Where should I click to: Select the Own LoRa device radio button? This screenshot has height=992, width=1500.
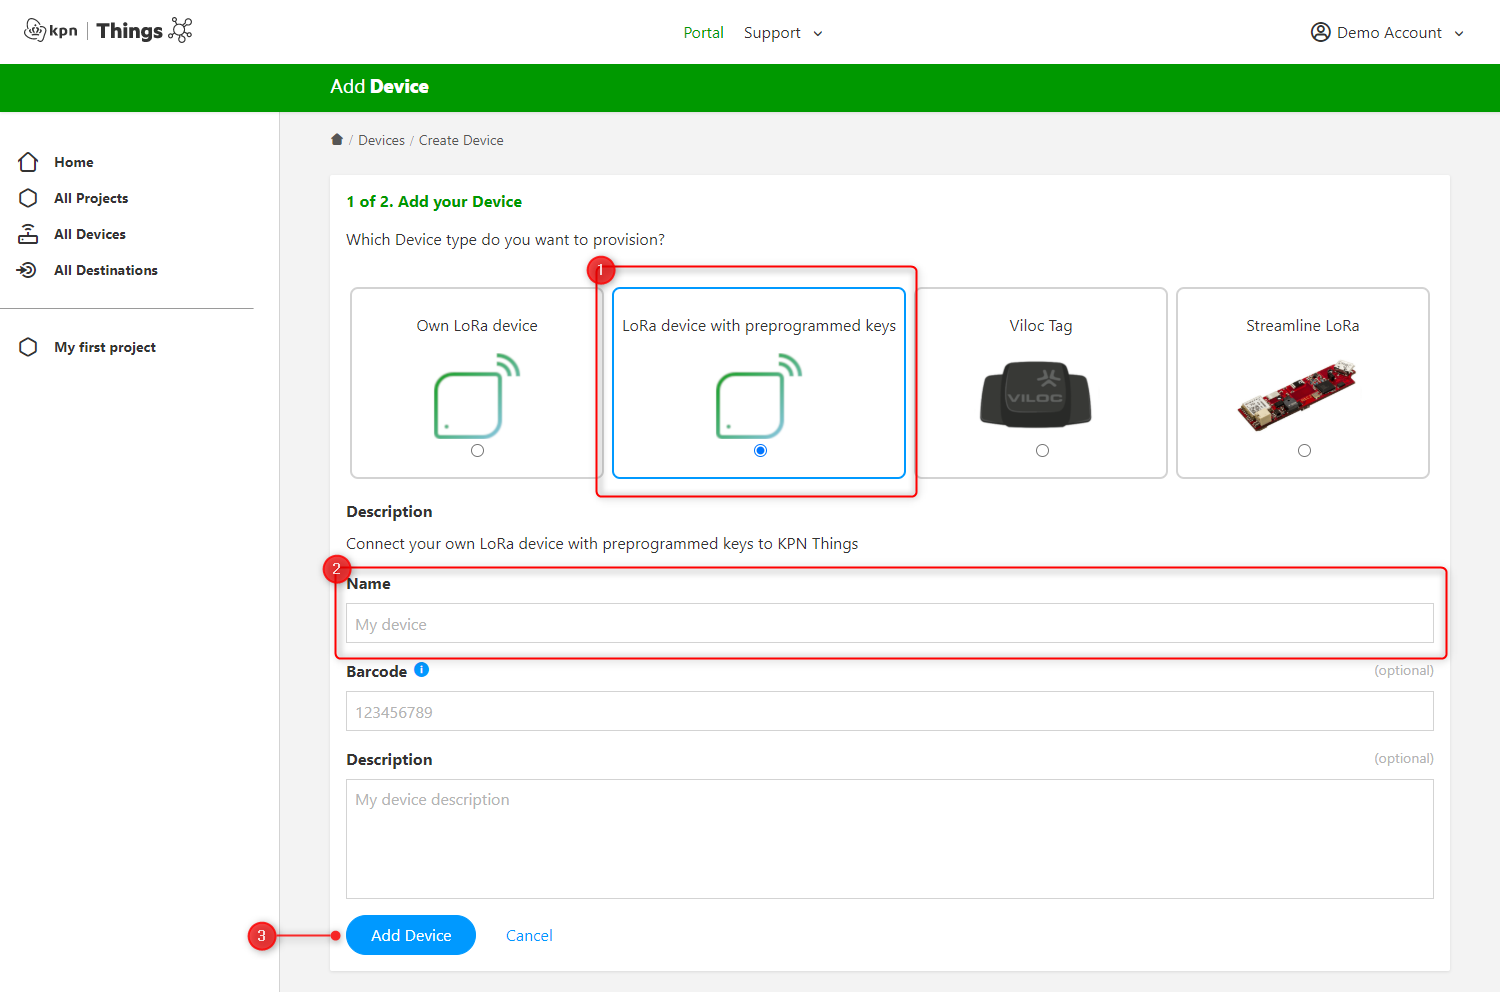coord(477,451)
